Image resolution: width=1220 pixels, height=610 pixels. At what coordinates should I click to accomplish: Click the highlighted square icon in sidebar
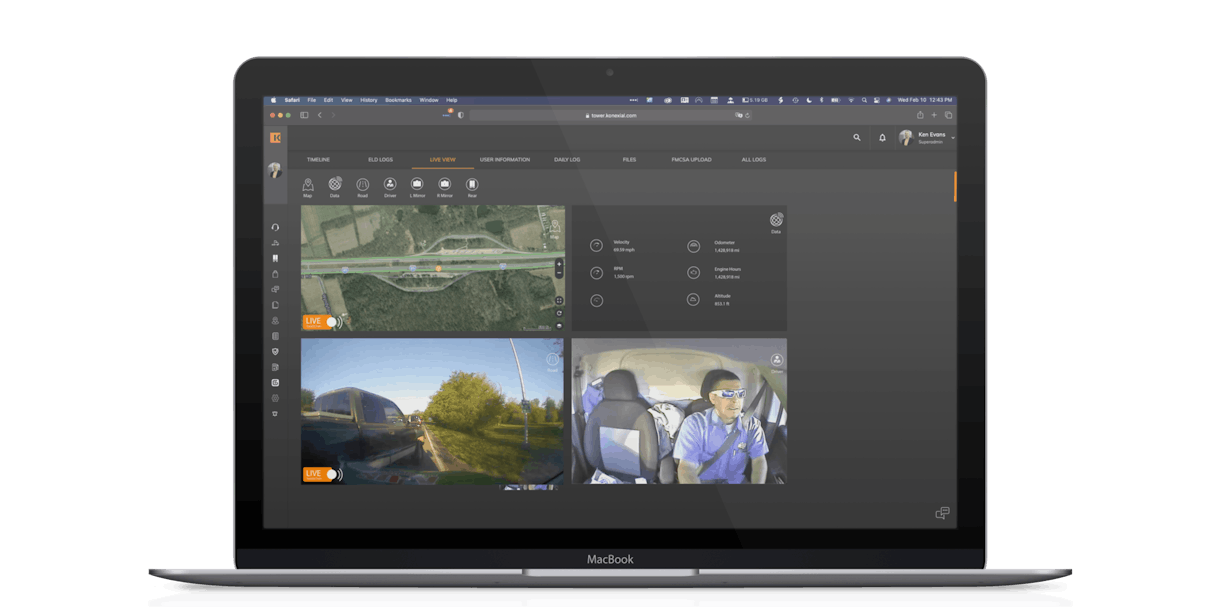275,383
